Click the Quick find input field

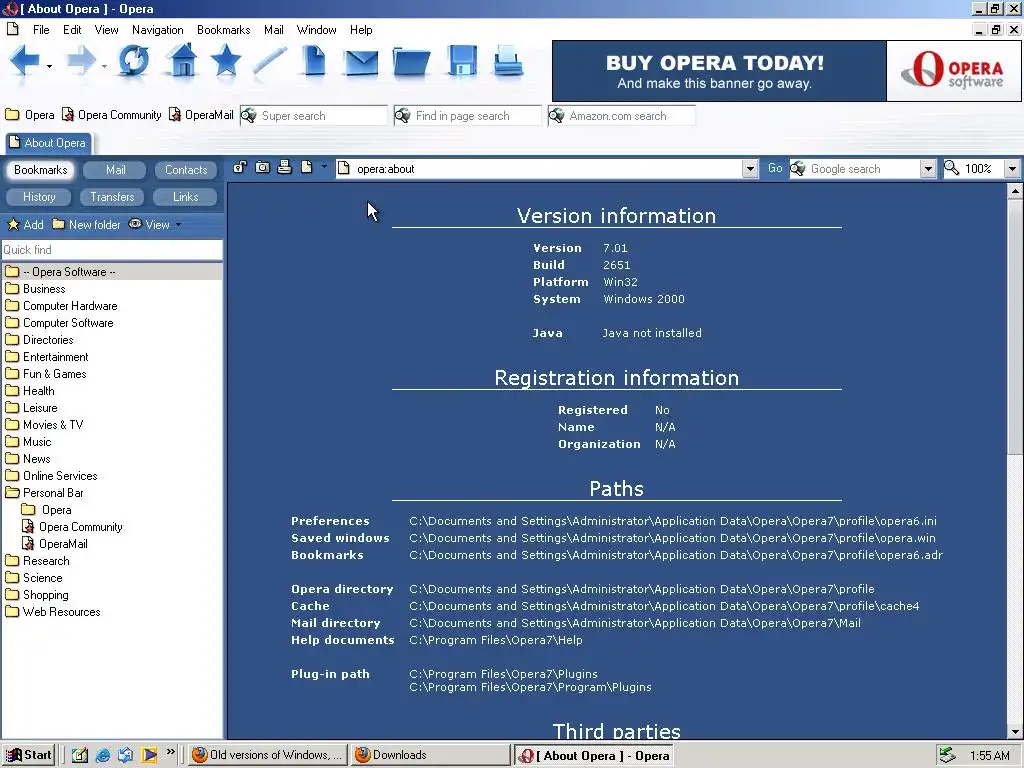[x=112, y=249]
